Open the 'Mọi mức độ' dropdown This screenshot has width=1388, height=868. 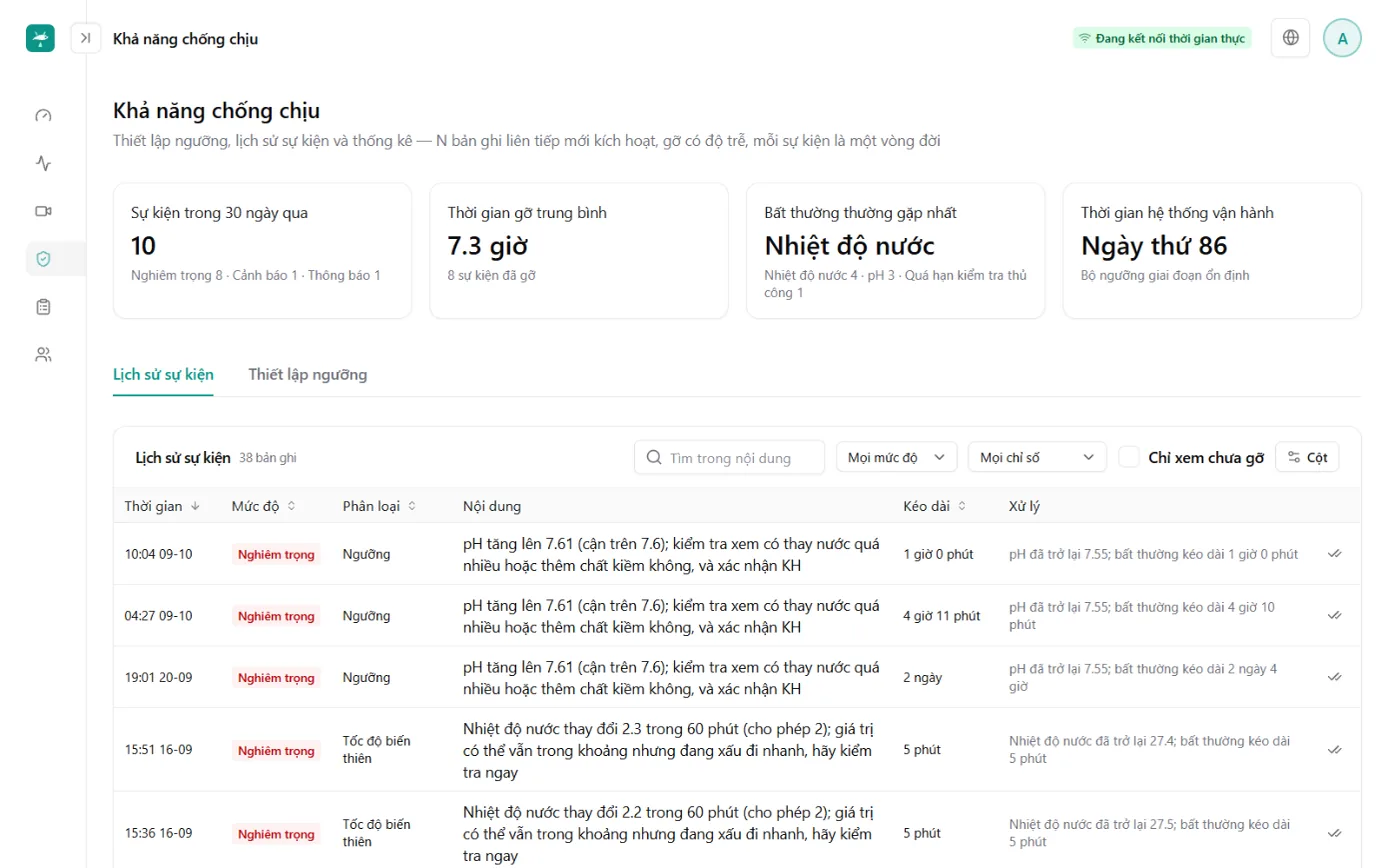point(897,457)
